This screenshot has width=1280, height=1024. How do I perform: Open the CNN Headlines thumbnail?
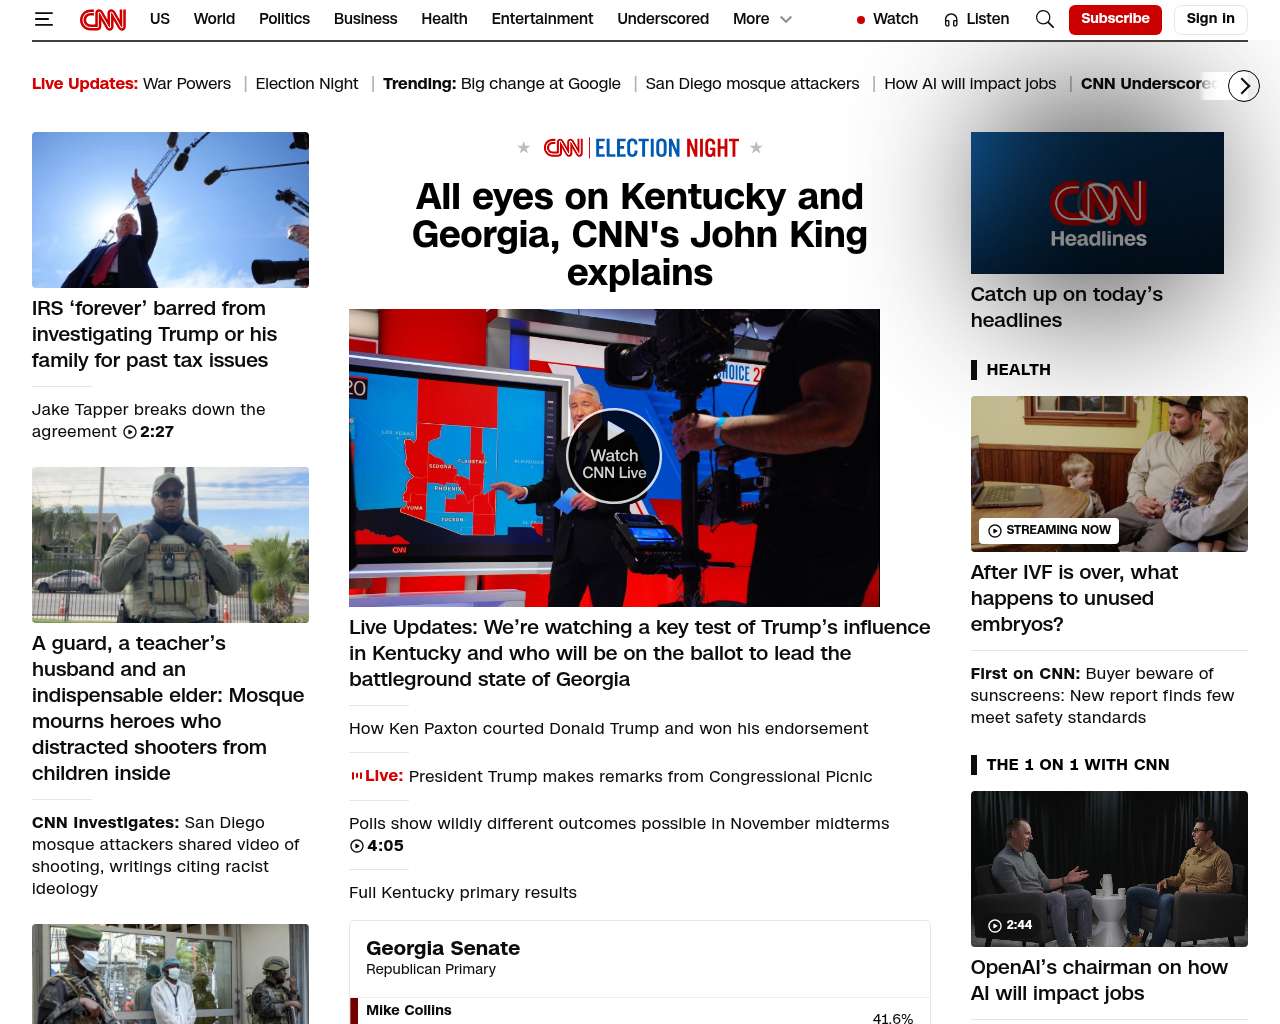(x=1097, y=203)
